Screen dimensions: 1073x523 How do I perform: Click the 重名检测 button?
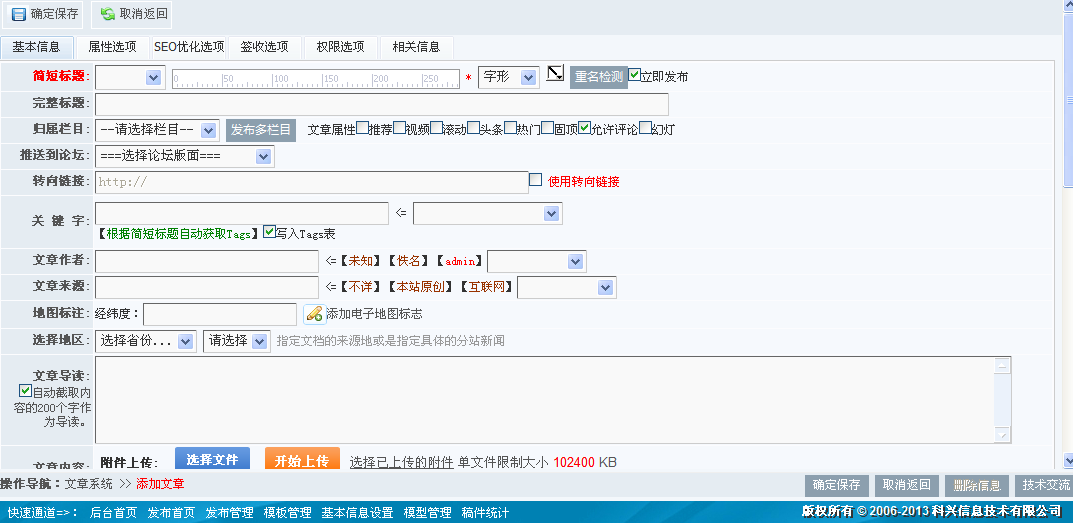(599, 77)
